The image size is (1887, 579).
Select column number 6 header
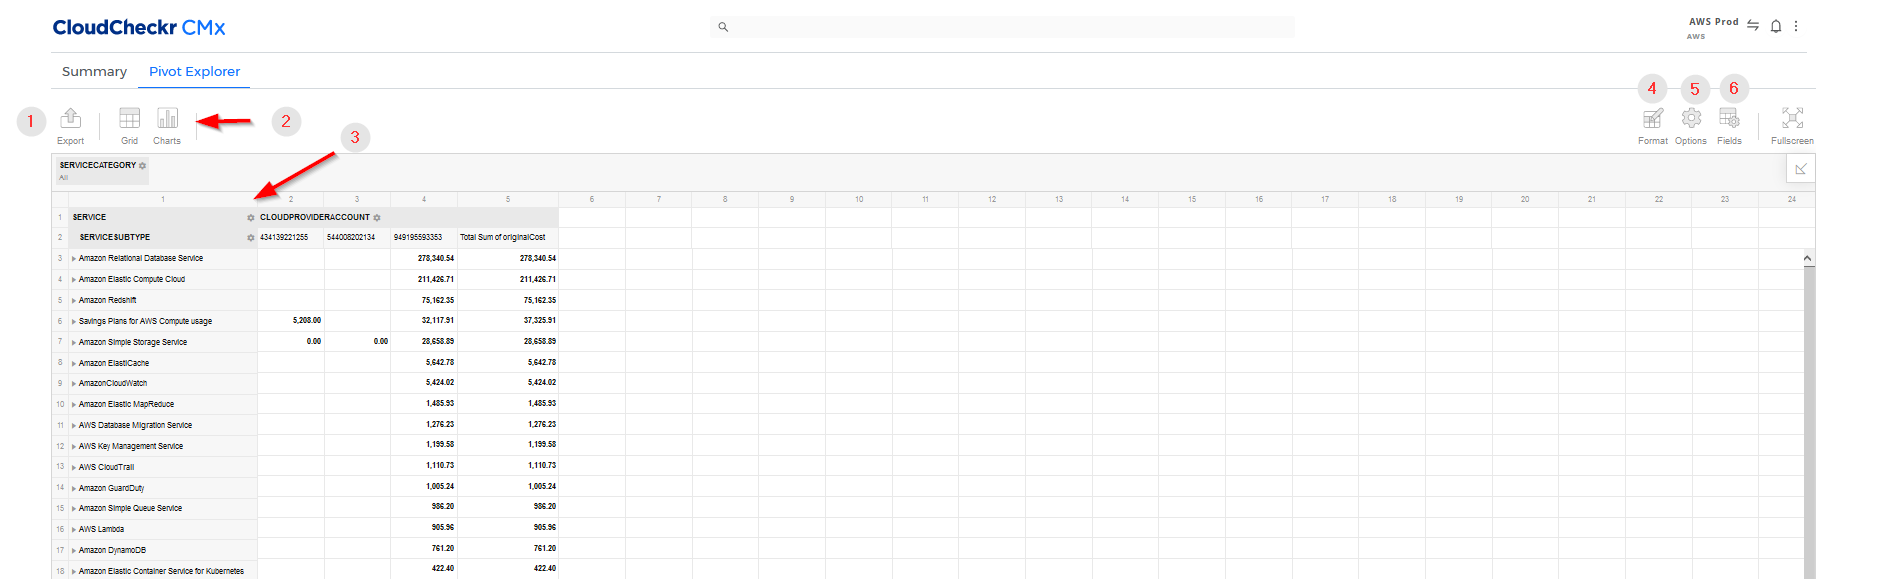coord(592,199)
